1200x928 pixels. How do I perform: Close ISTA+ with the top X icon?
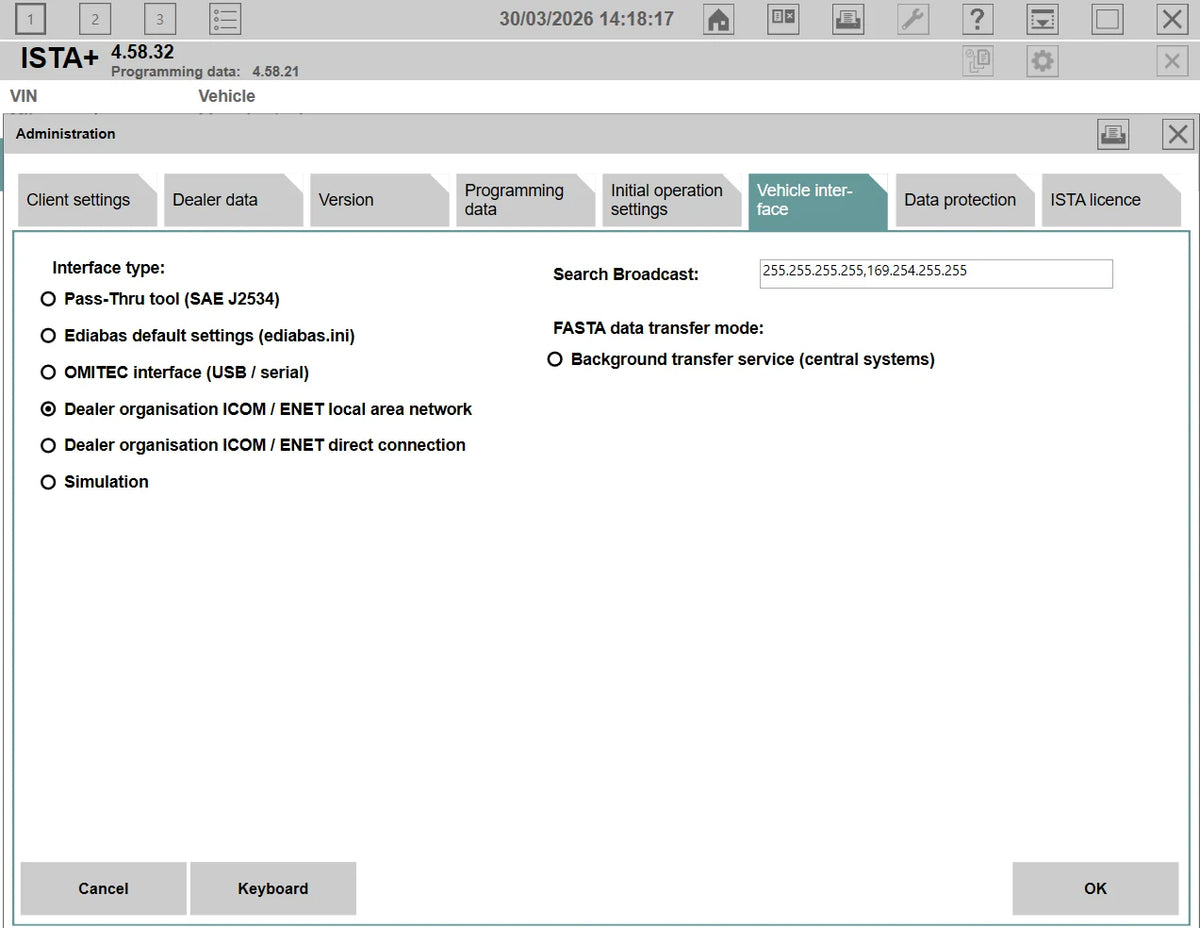tap(1172, 19)
